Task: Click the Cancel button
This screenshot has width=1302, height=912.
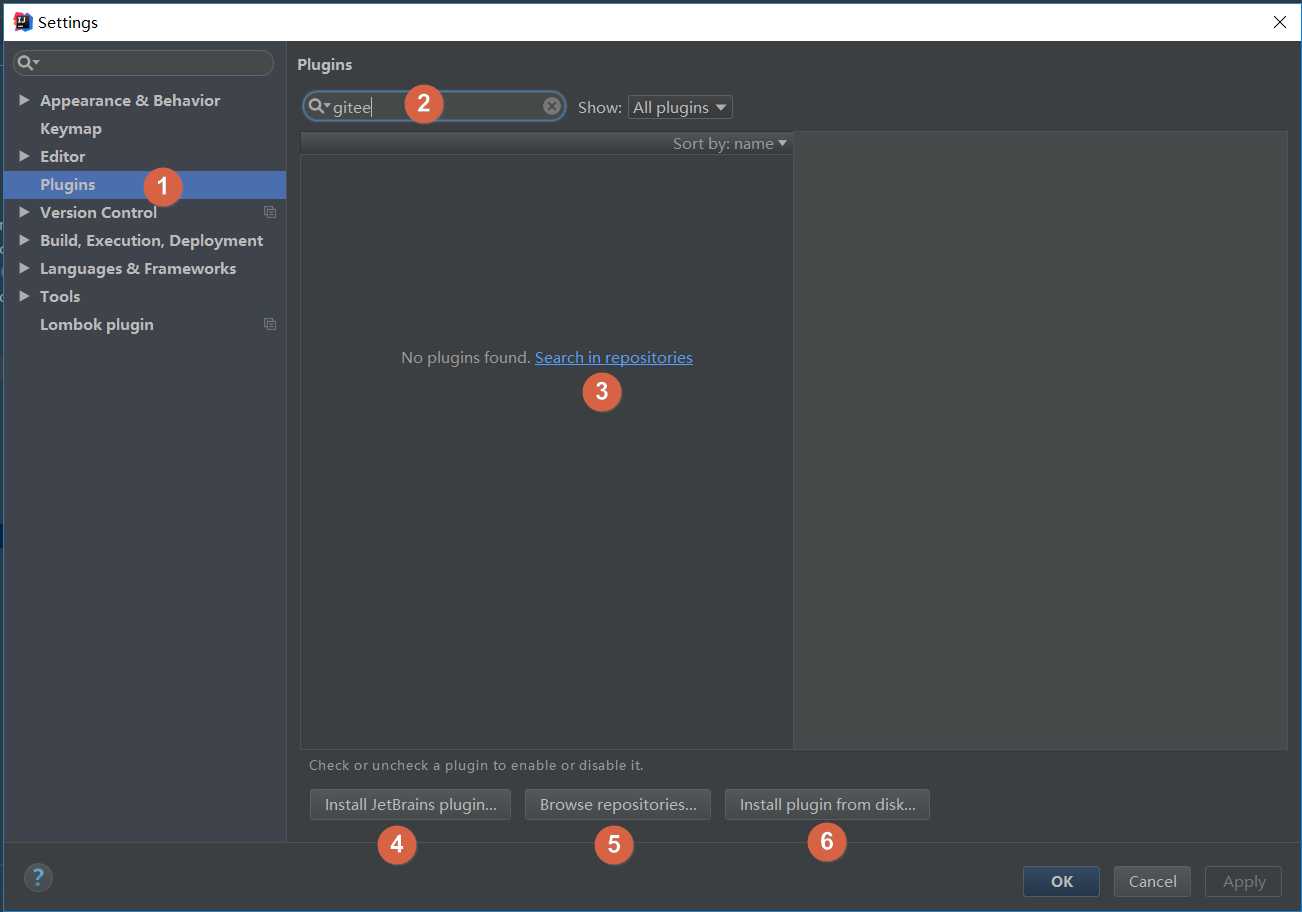Action: [x=1152, y=881]
